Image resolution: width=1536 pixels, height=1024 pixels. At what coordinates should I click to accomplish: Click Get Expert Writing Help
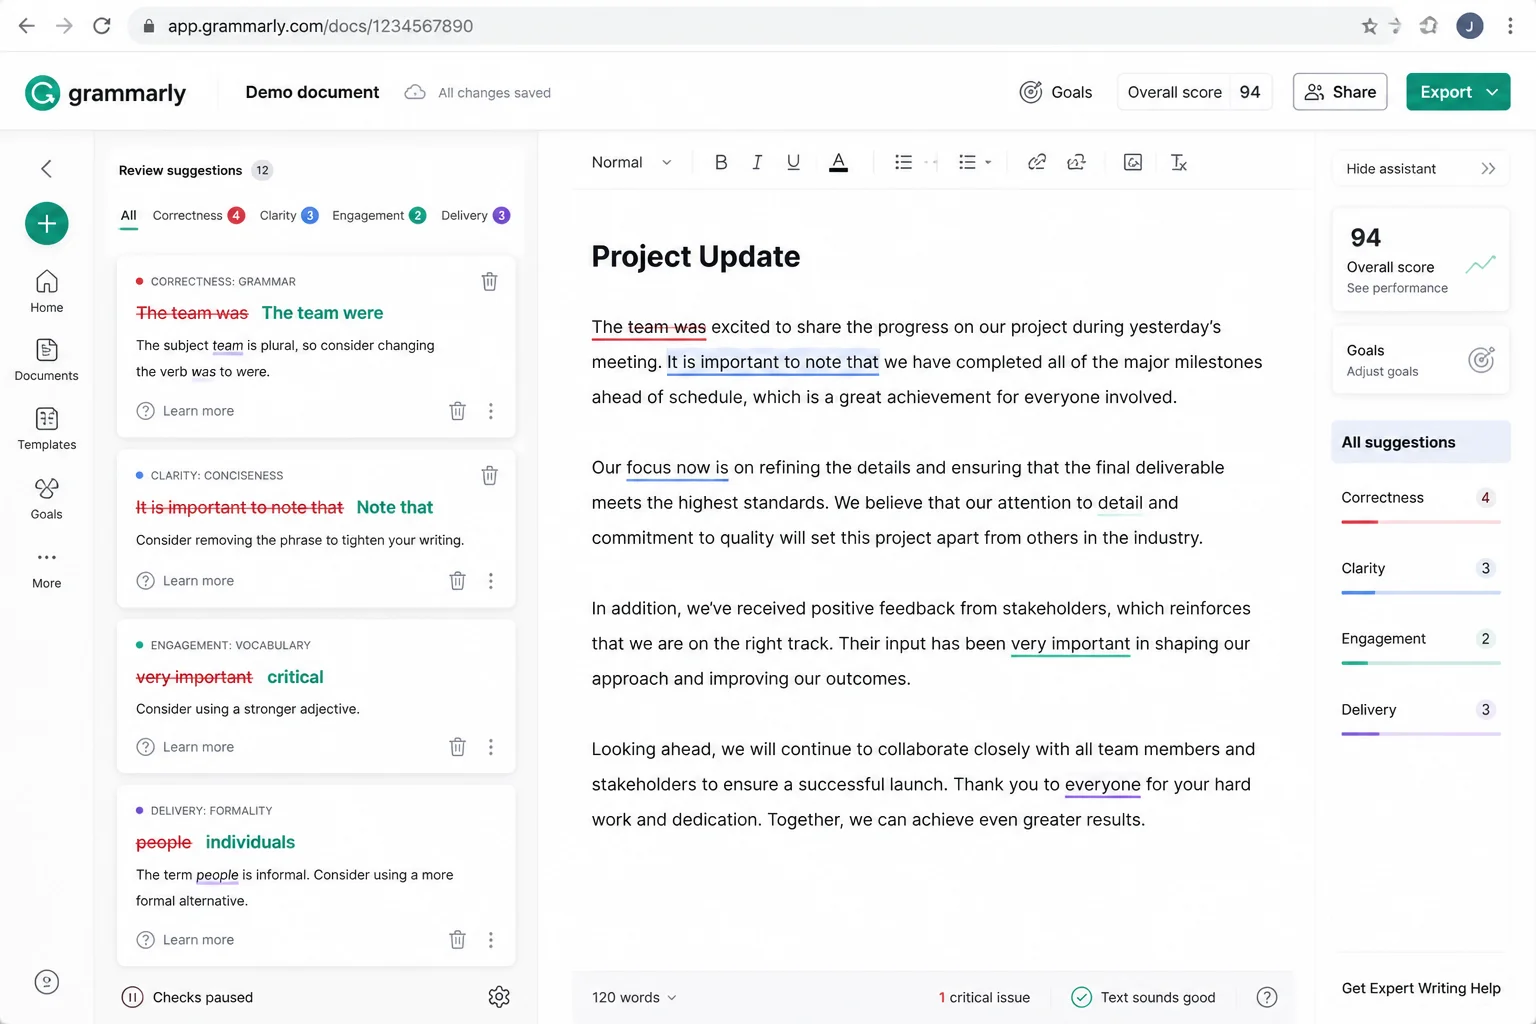1421,988
